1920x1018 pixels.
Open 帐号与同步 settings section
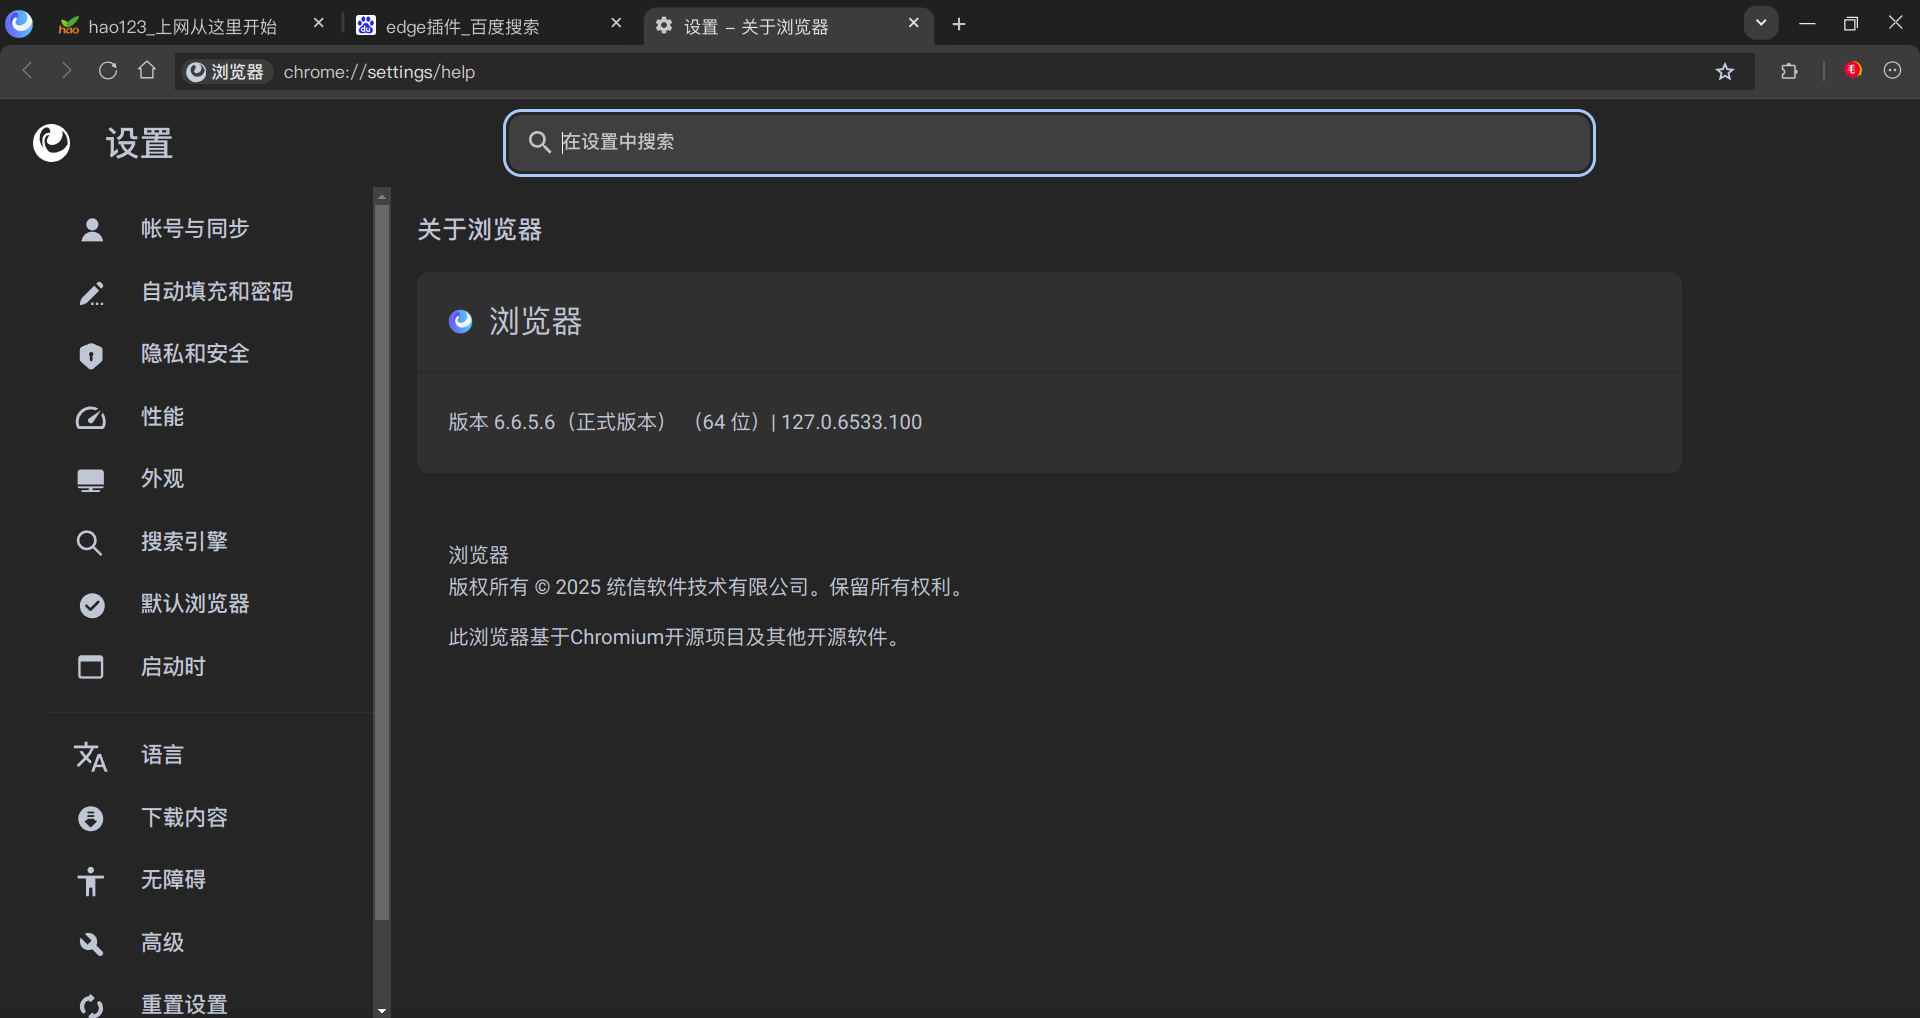click(x=194, y=229)
